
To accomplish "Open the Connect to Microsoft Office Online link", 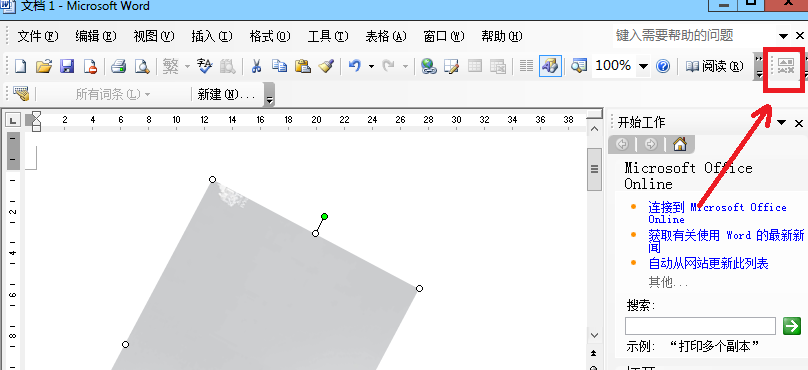I will point(717,212).
